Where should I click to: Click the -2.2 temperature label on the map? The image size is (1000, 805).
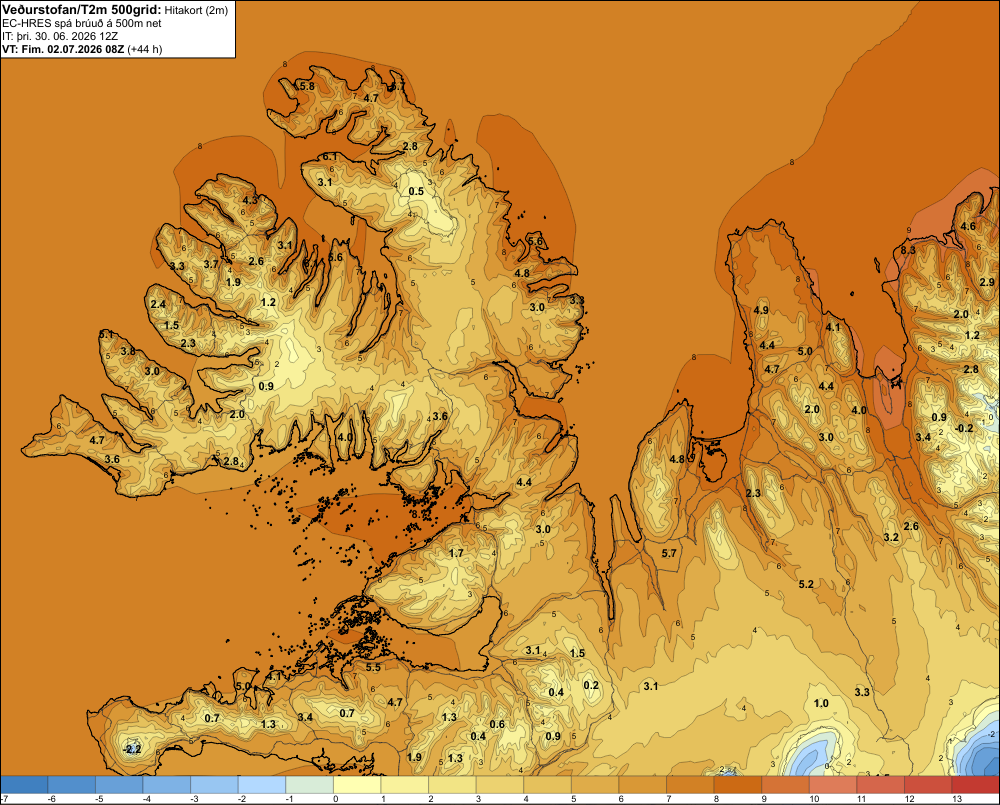pos(131,749)
